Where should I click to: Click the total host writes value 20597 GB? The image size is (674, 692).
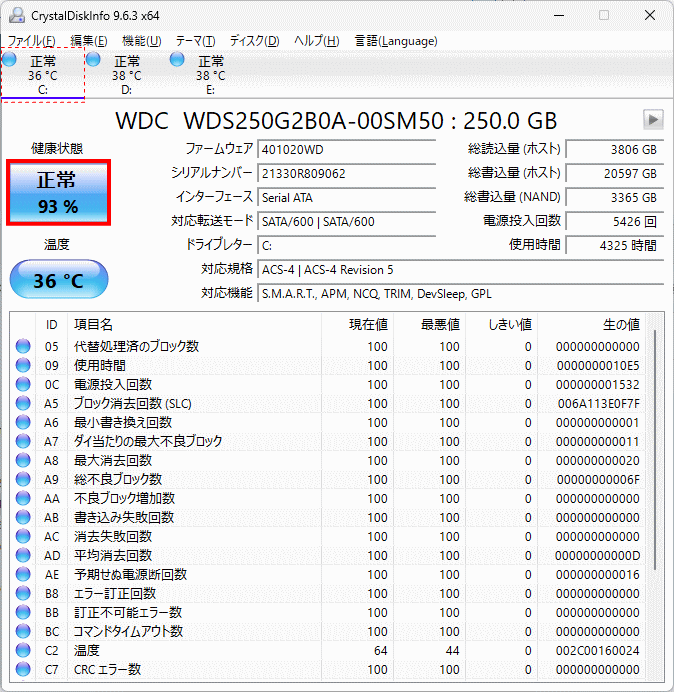pyautogui.click(x=614, y=173)
